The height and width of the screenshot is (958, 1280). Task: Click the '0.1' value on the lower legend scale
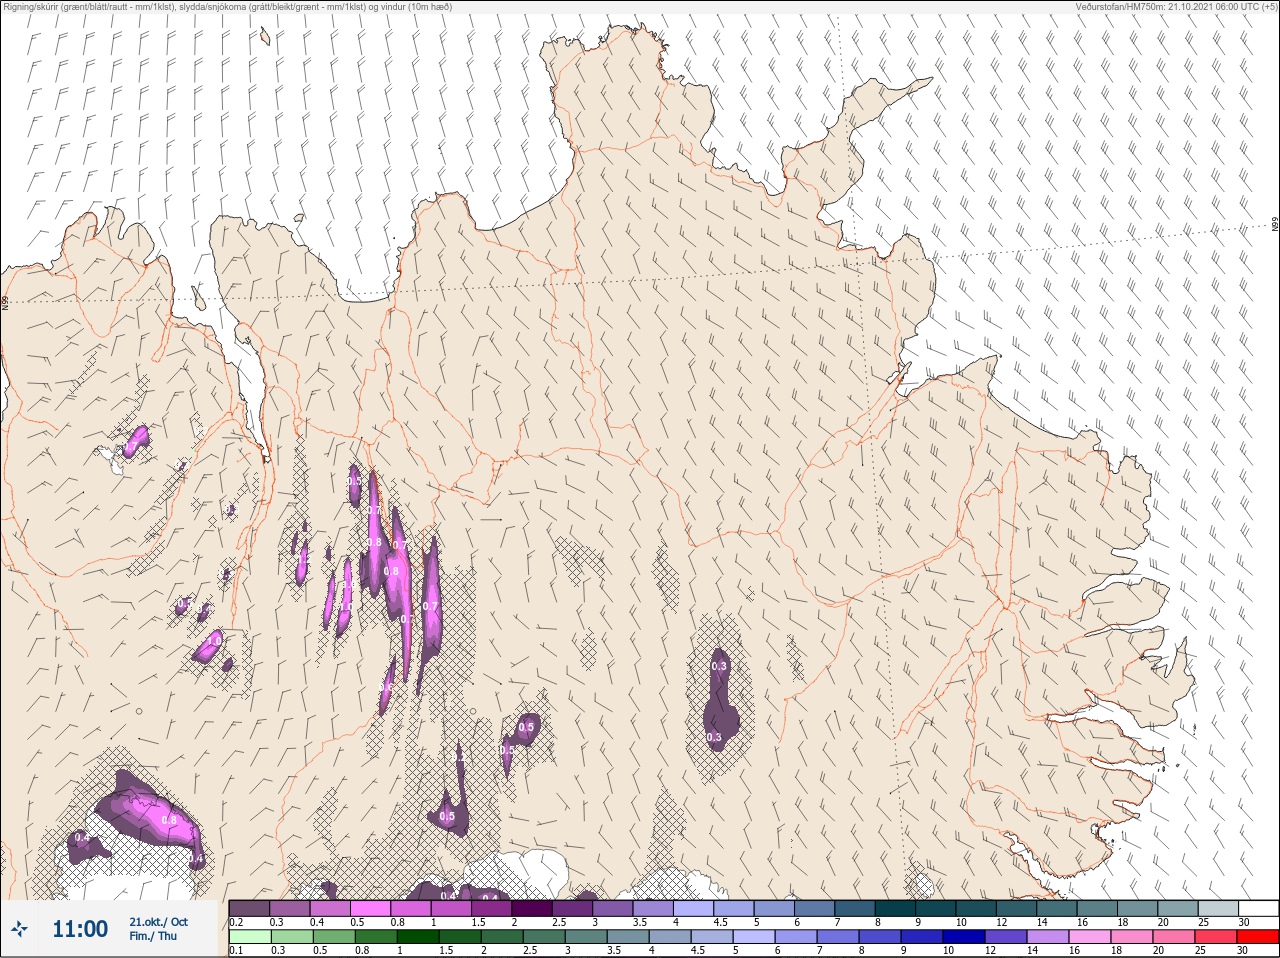236,951
